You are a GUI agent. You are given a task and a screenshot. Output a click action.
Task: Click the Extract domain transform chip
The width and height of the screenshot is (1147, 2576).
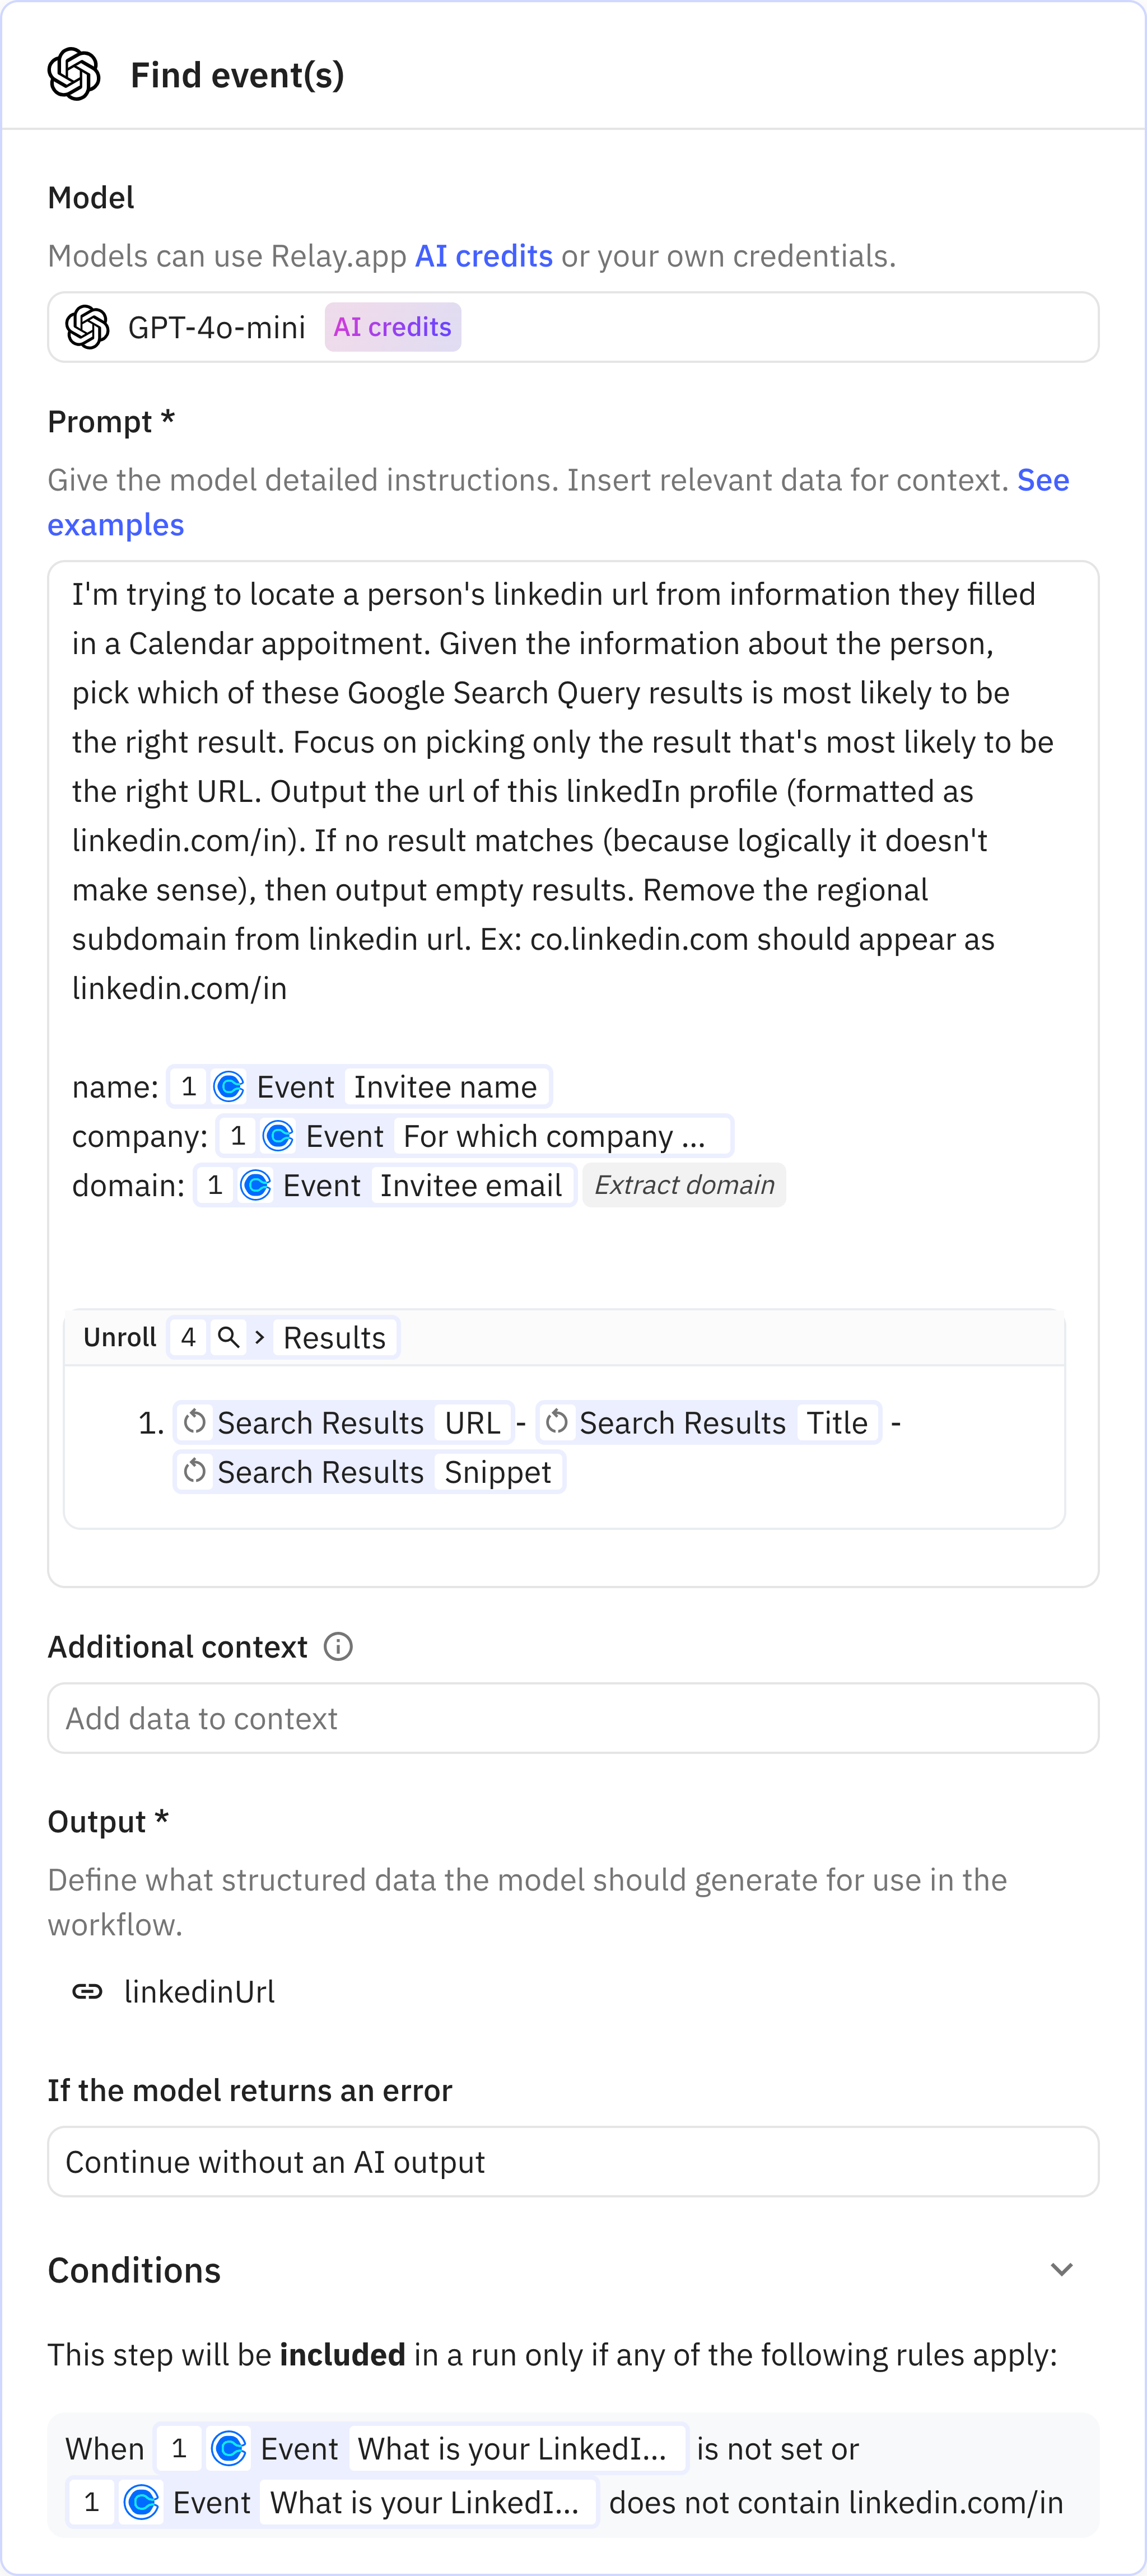(684, 1185)
